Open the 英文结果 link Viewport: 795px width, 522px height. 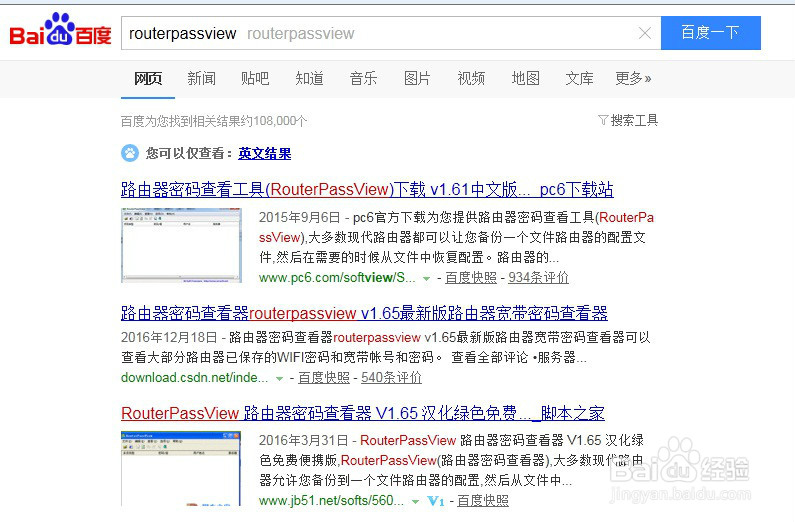tap(265, 154)
